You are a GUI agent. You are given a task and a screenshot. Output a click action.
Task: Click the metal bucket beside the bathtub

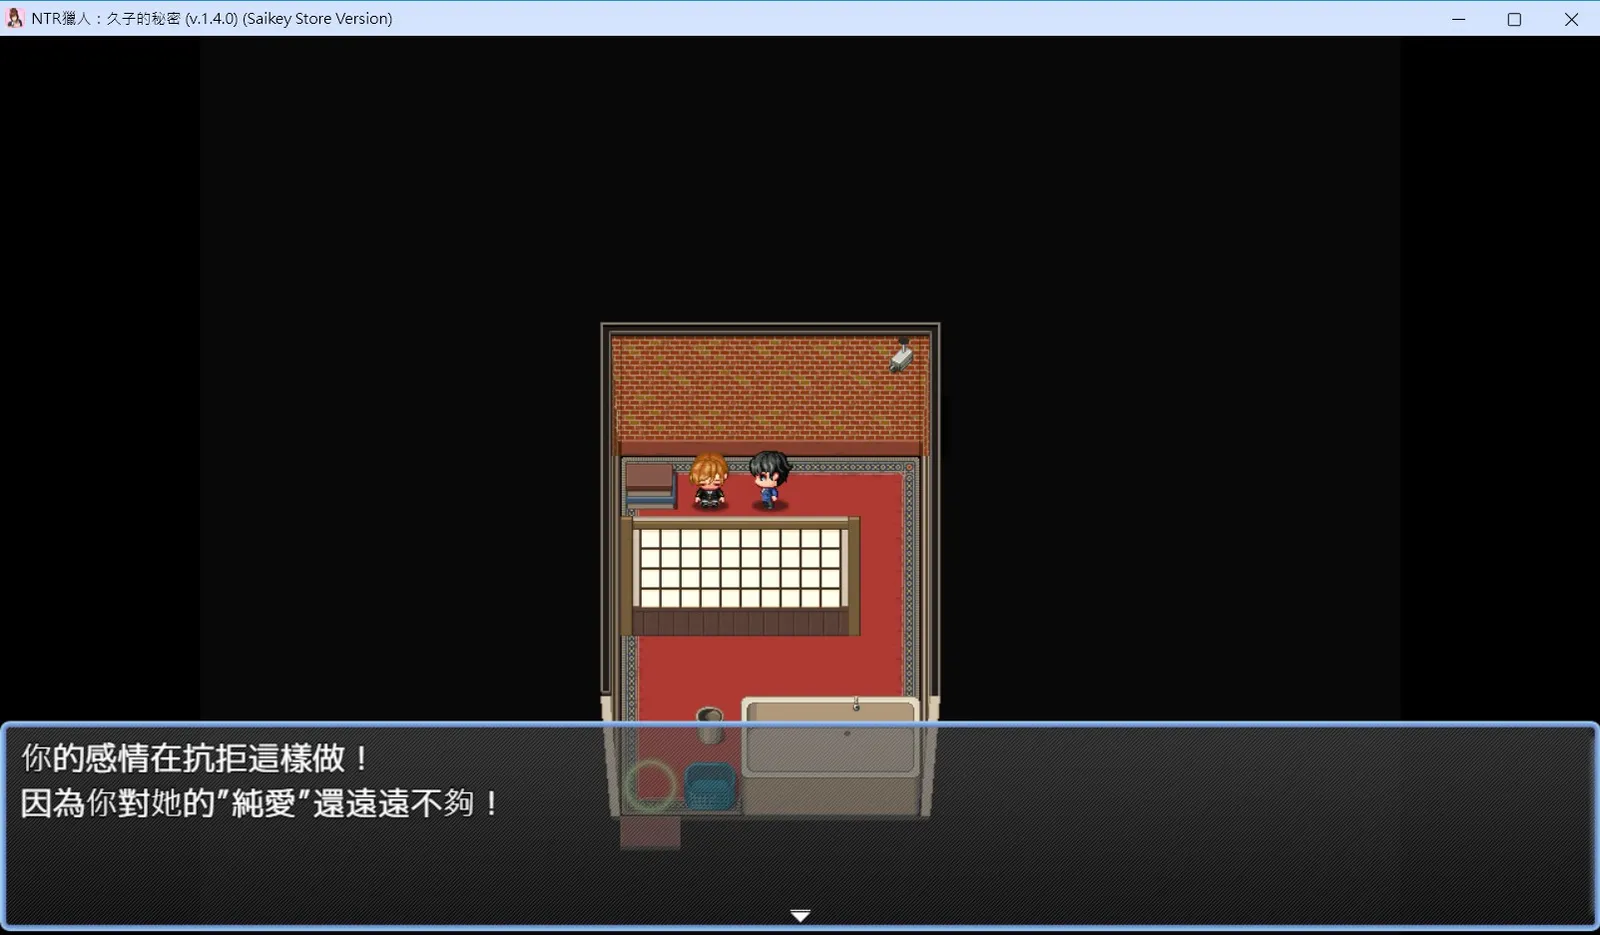click(x=709, y=725)
